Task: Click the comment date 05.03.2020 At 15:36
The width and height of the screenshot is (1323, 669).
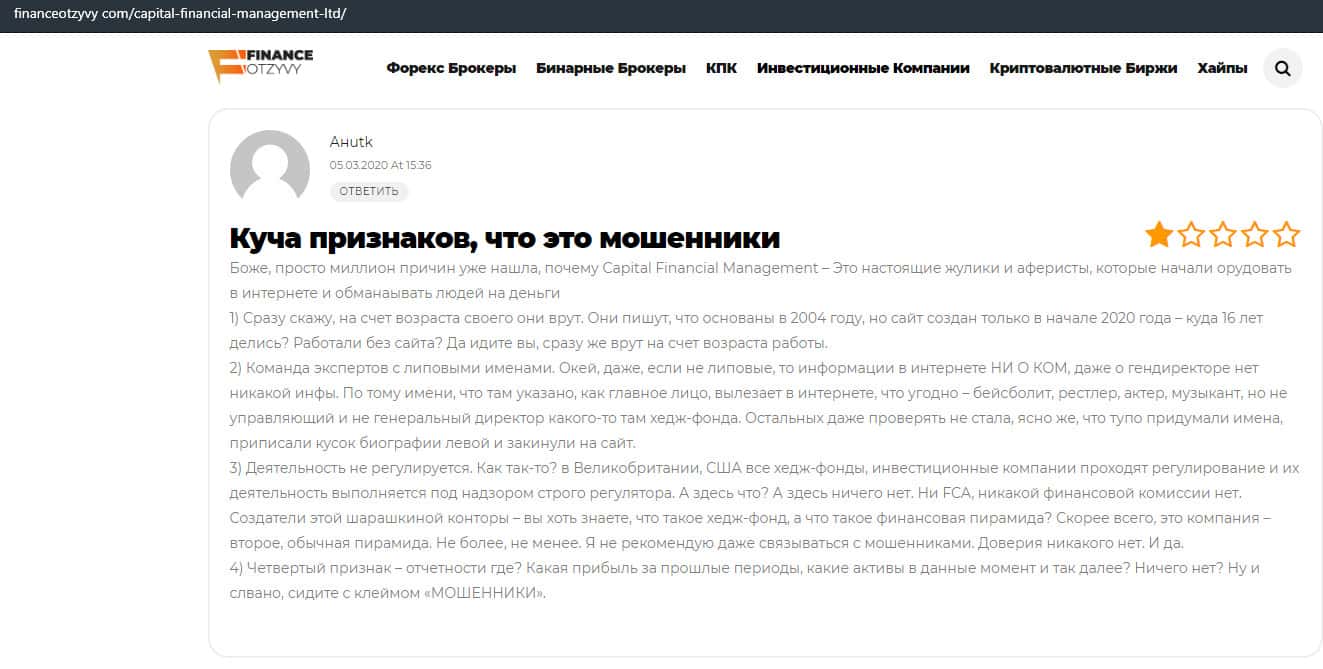Action: click(381, 165)
